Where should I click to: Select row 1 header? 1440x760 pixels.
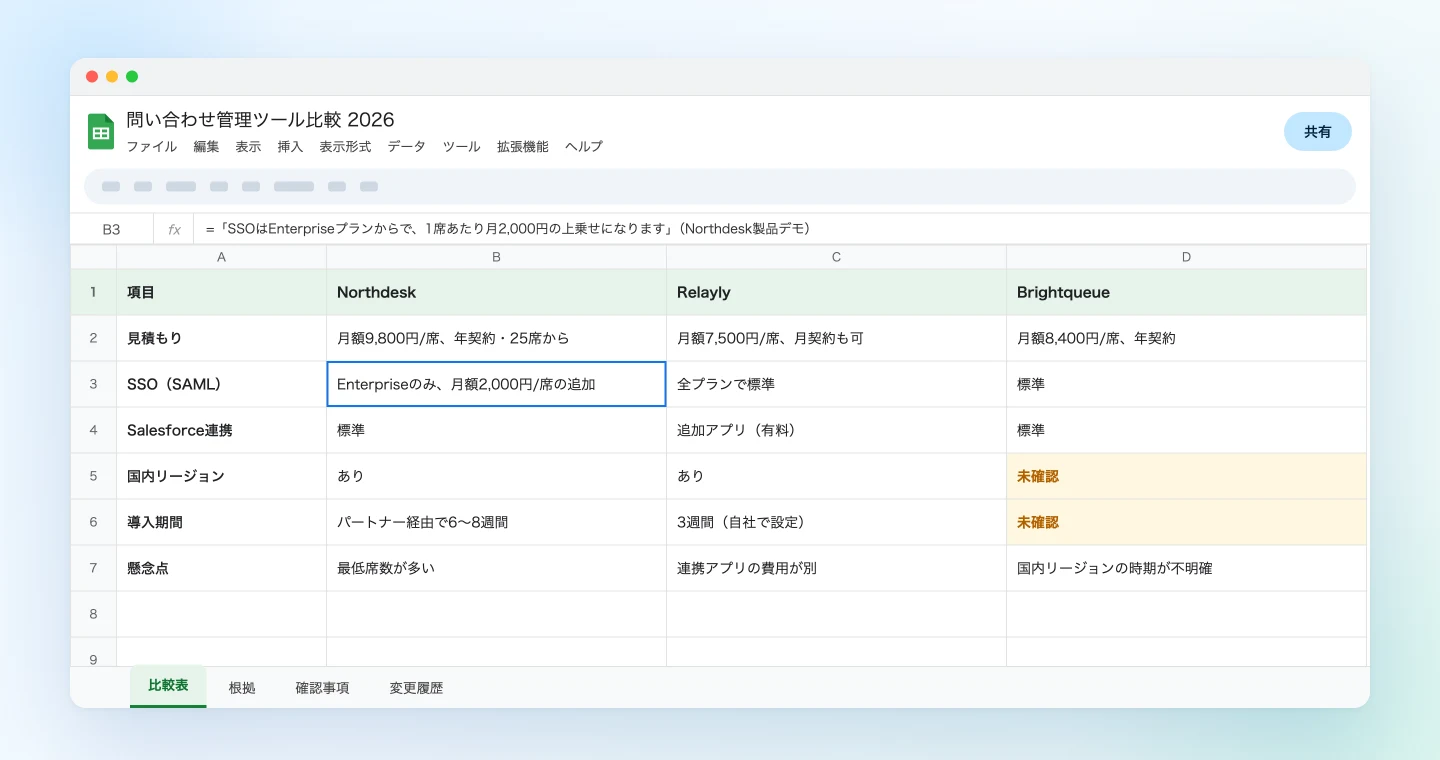point(93,293)
